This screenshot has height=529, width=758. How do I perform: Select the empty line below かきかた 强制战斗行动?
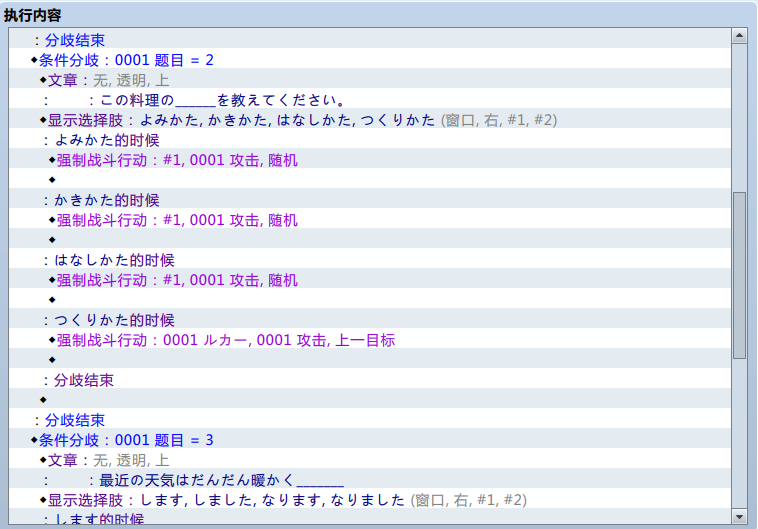tap(370, 240)
